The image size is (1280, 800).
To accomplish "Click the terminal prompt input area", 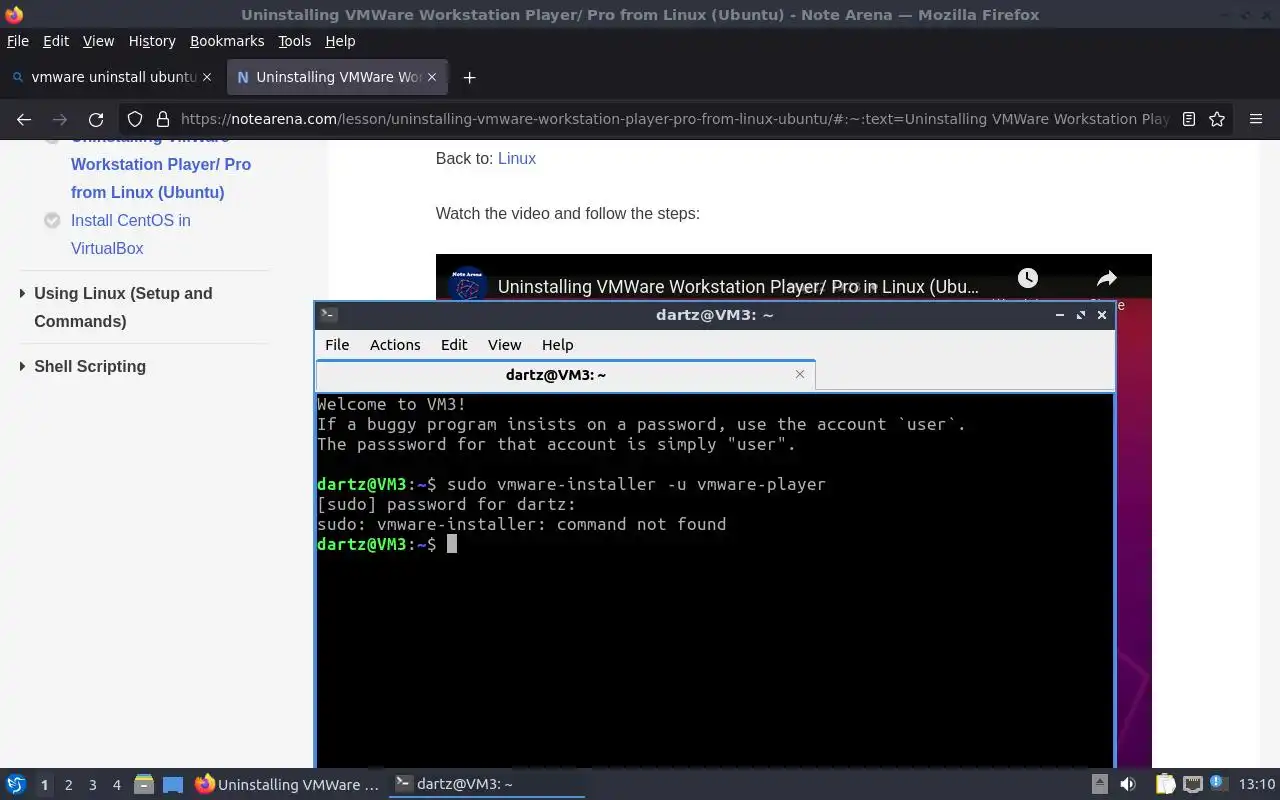I will click(x=452, y=544).
